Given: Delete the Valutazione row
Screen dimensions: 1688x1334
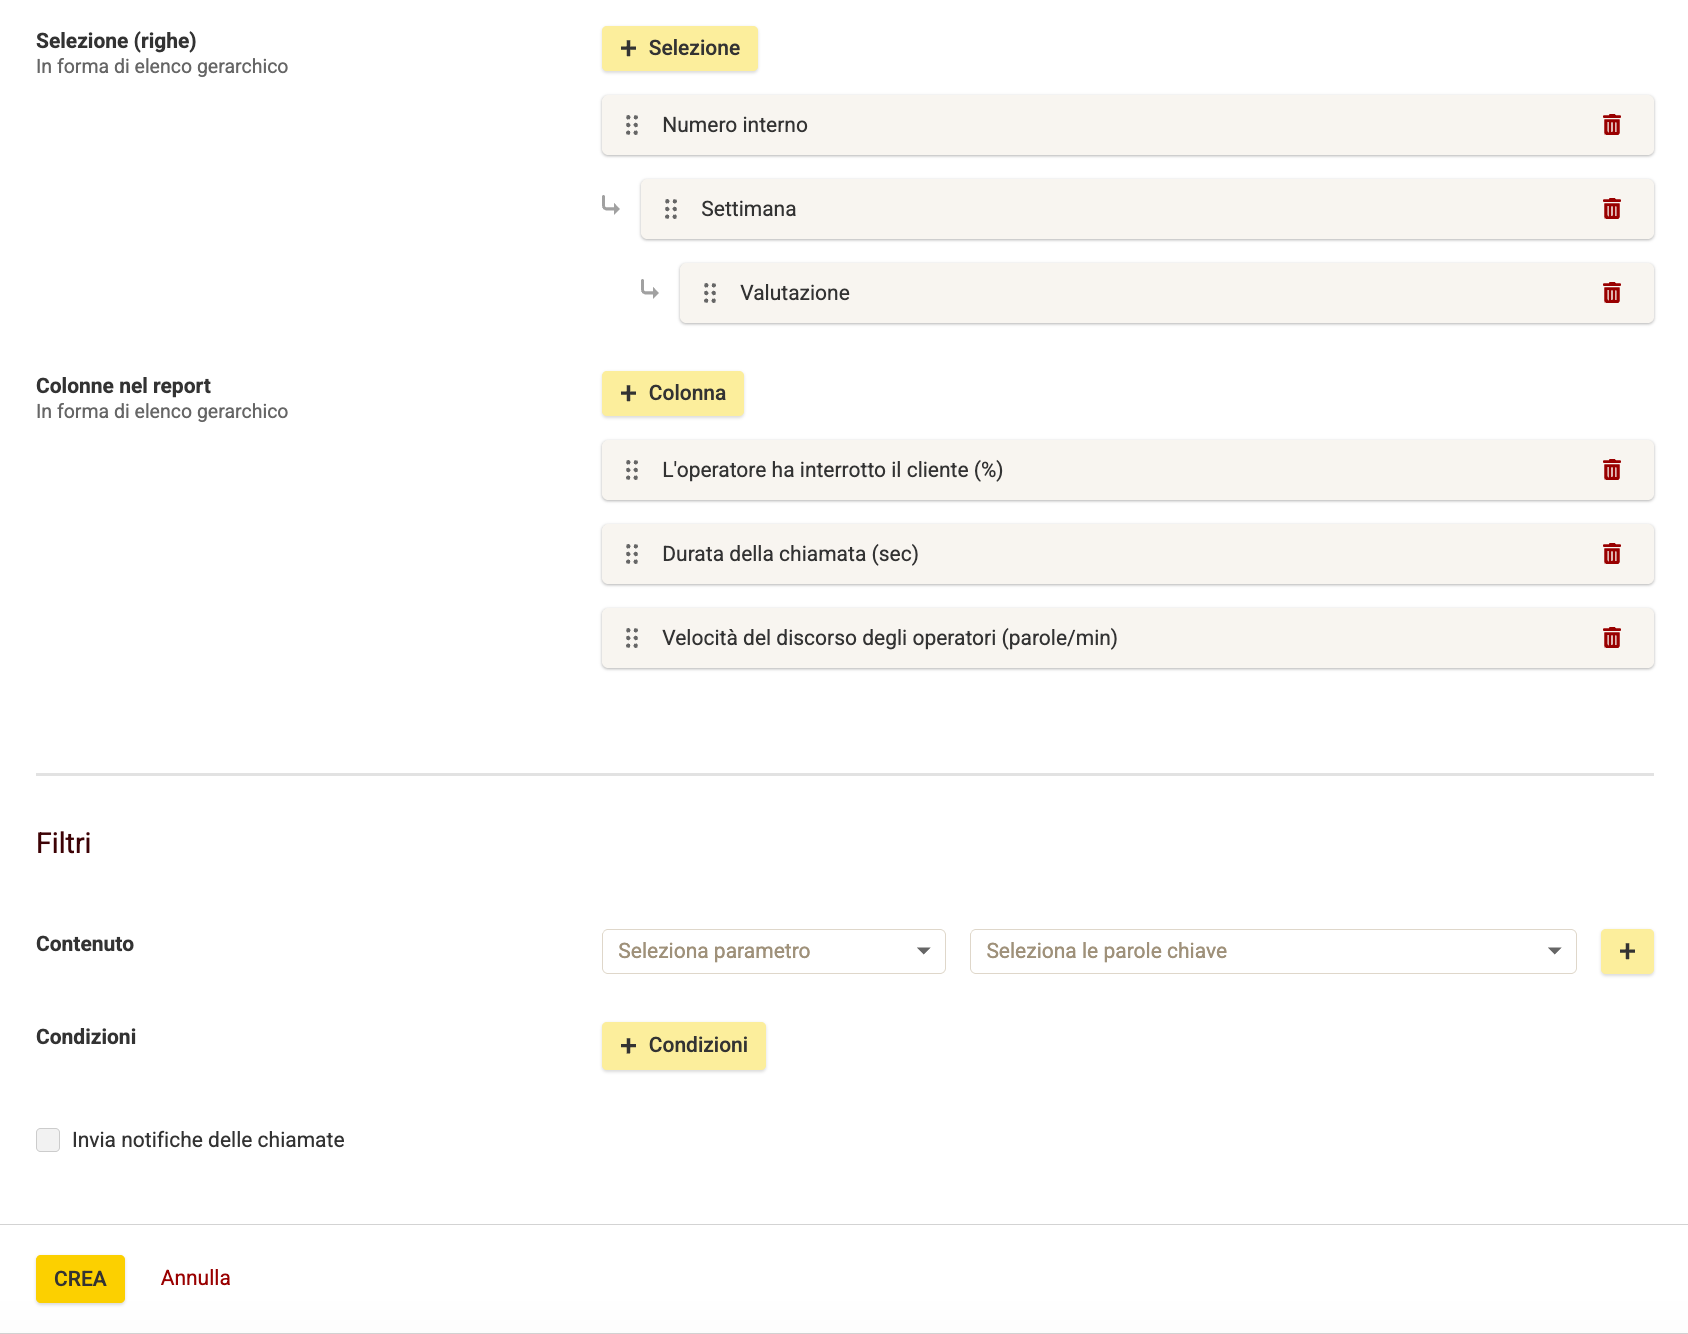Looking at the screenshot, I should point(1612,293).
